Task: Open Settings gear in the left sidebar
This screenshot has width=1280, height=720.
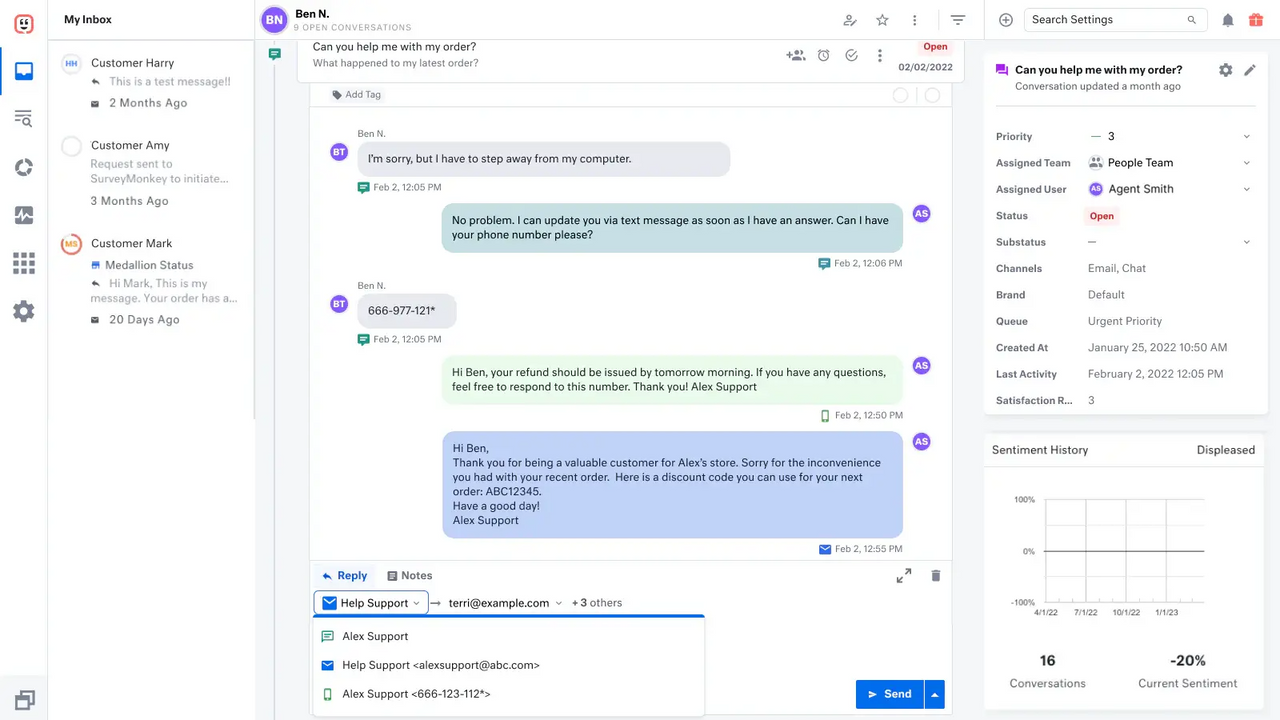Action: (x=24, y=311)
